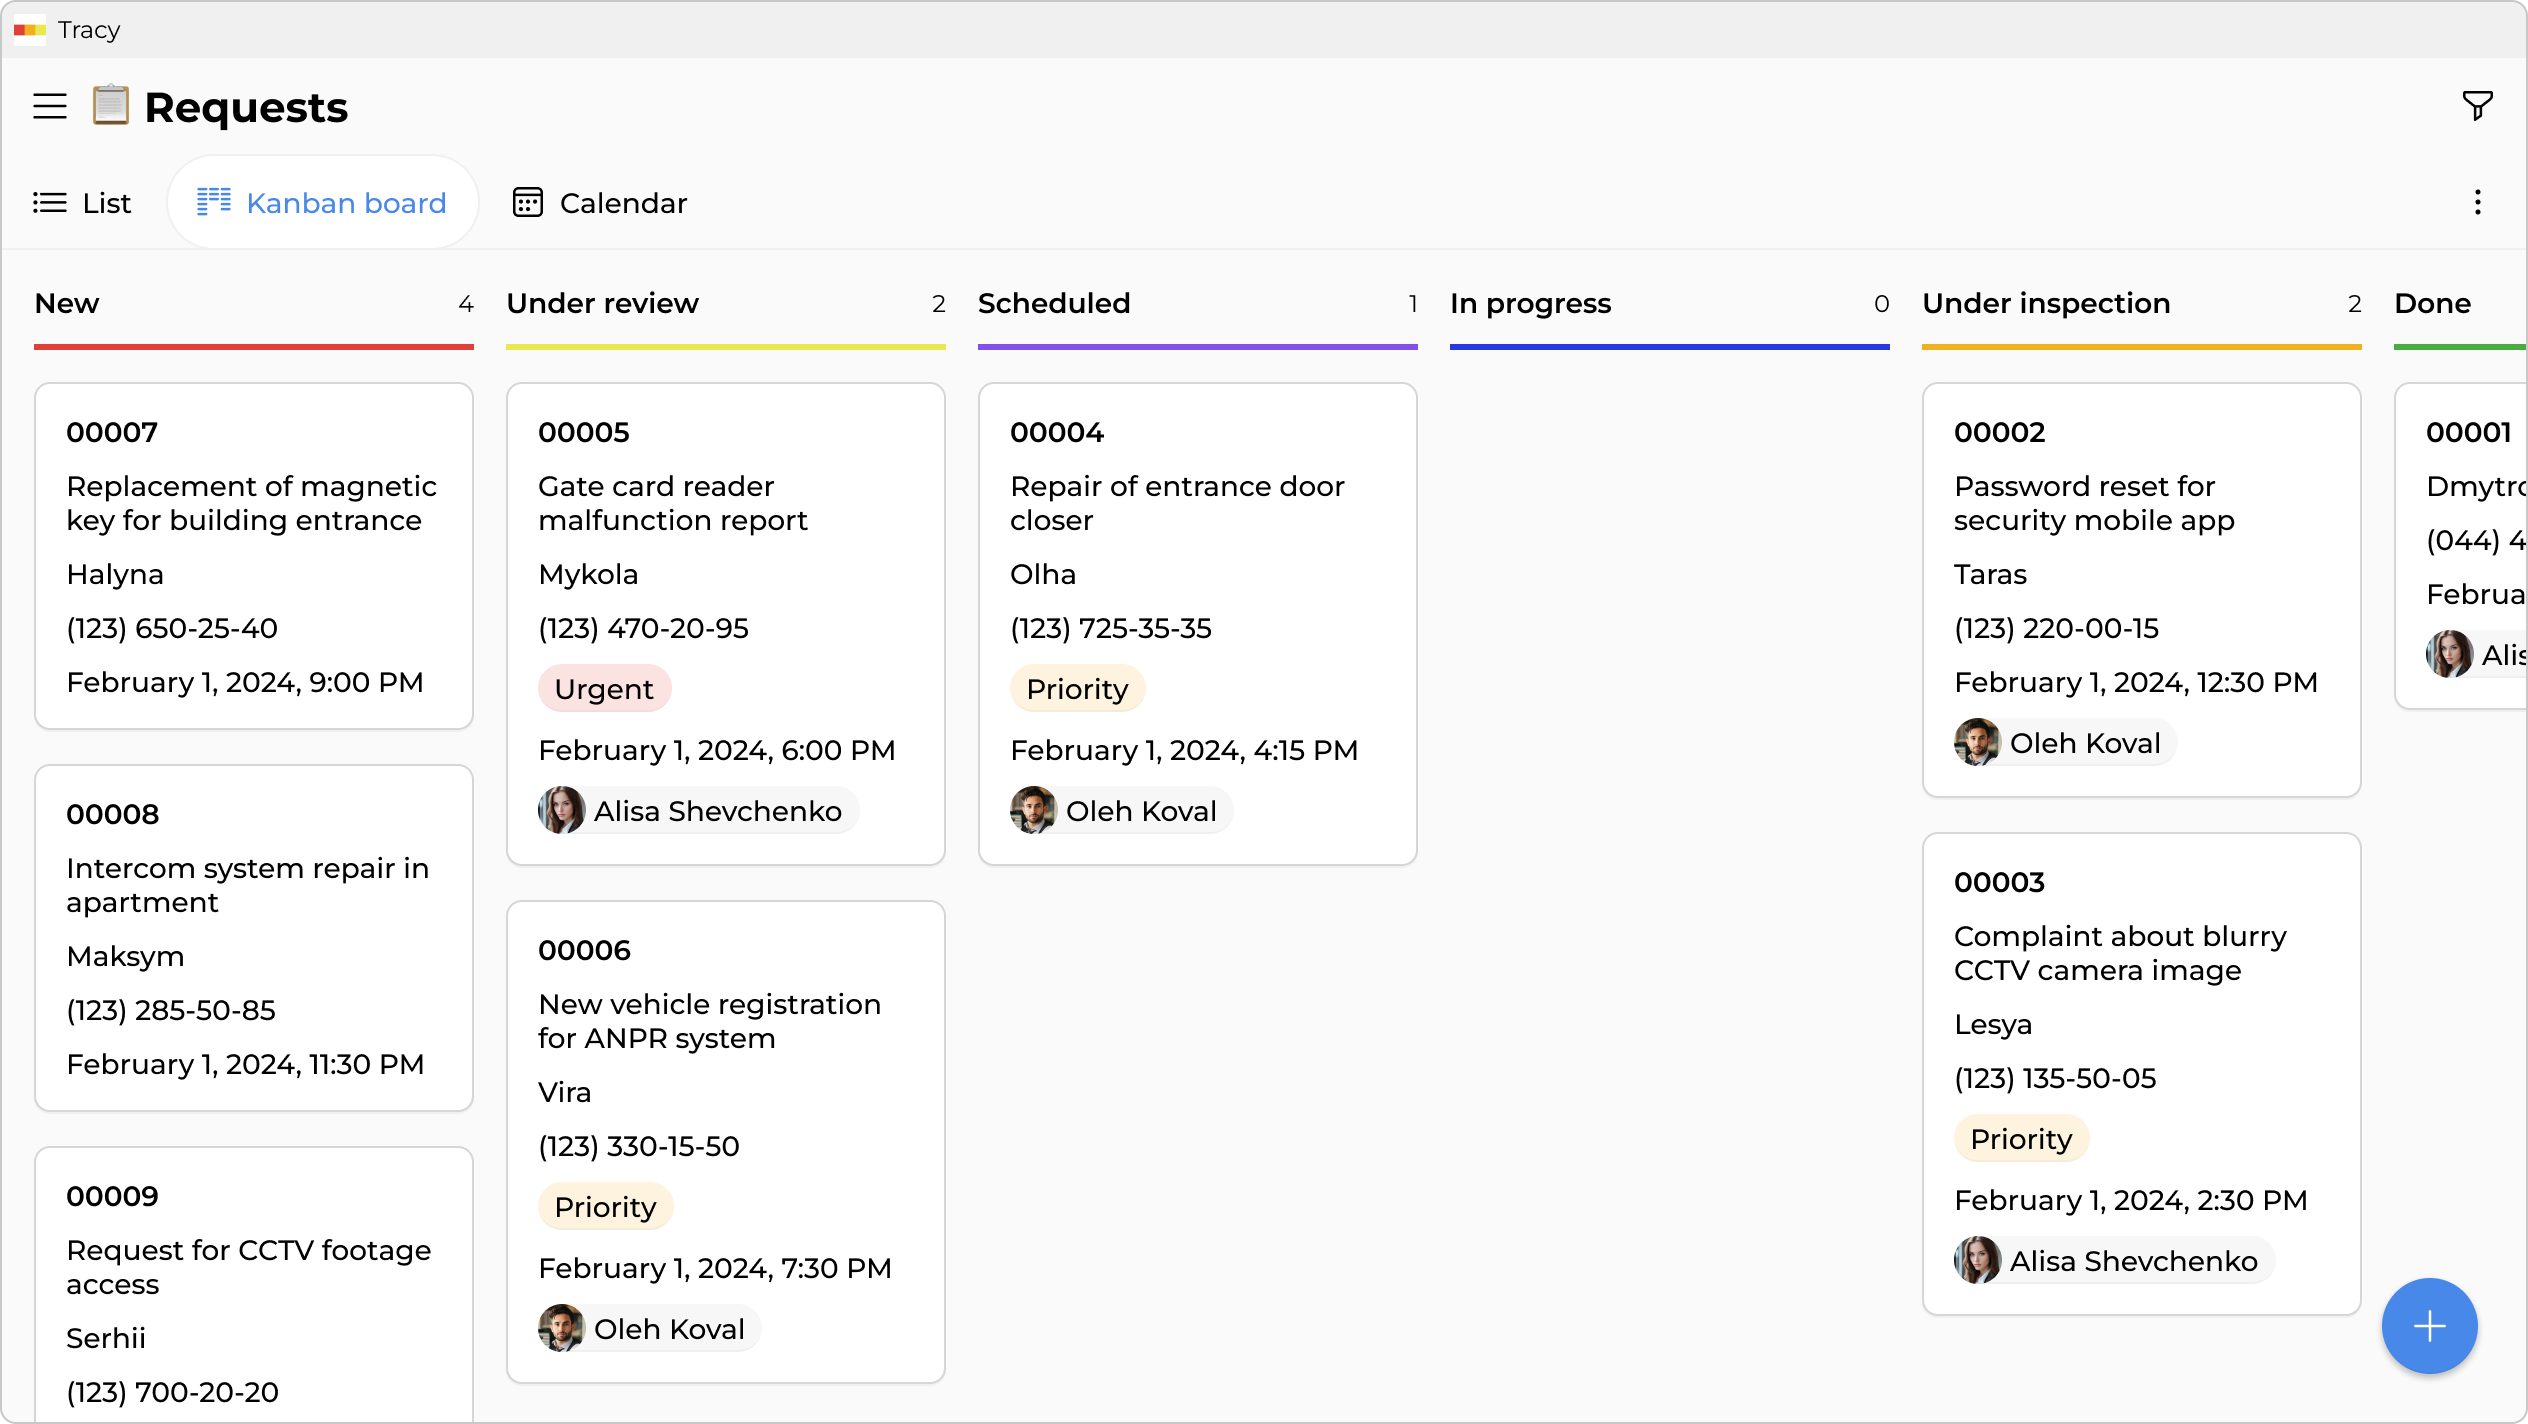Open request card 00007 magnetic key replacement
Viewport: 2528px width, 1424px height.
[254, 555]
